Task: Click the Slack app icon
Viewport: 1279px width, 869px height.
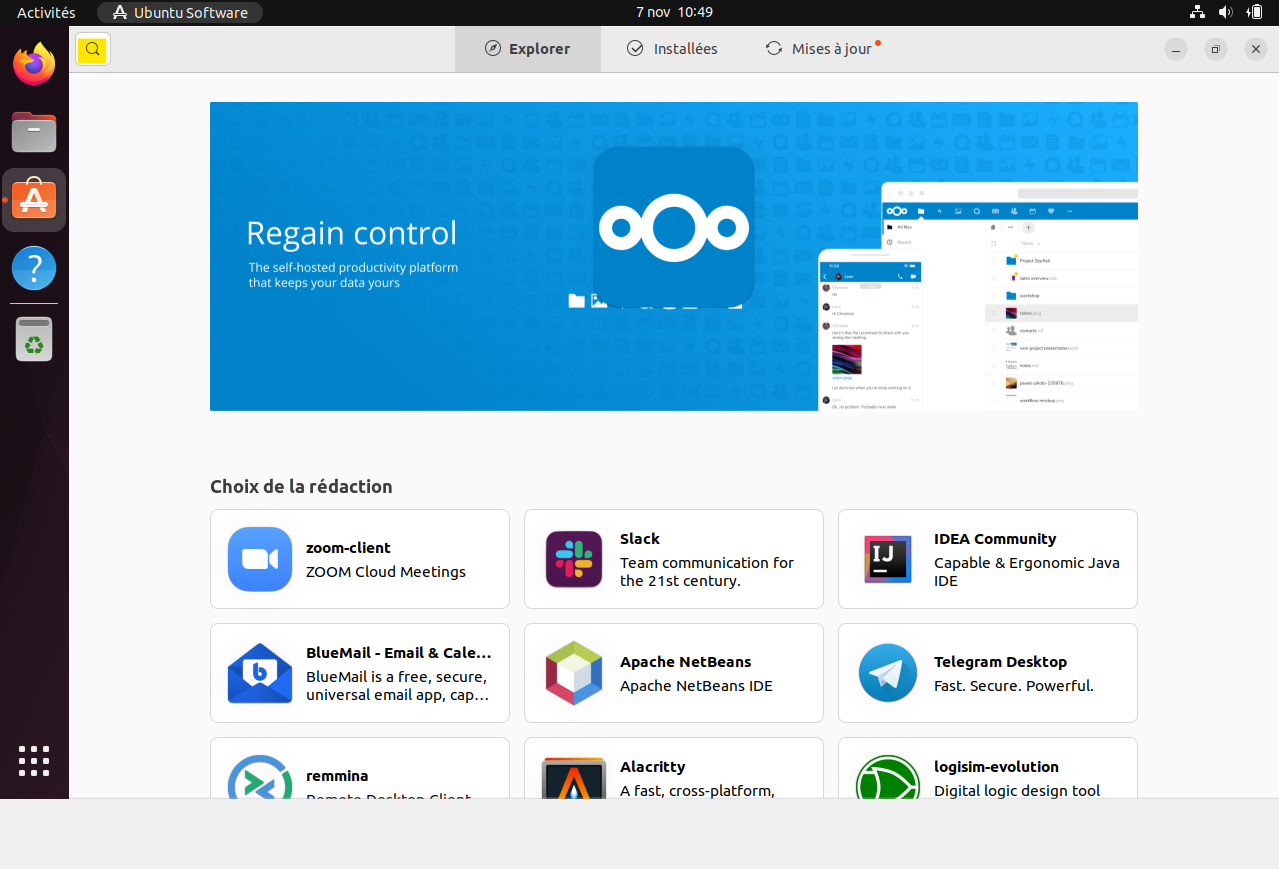Action: pos(574,559)
